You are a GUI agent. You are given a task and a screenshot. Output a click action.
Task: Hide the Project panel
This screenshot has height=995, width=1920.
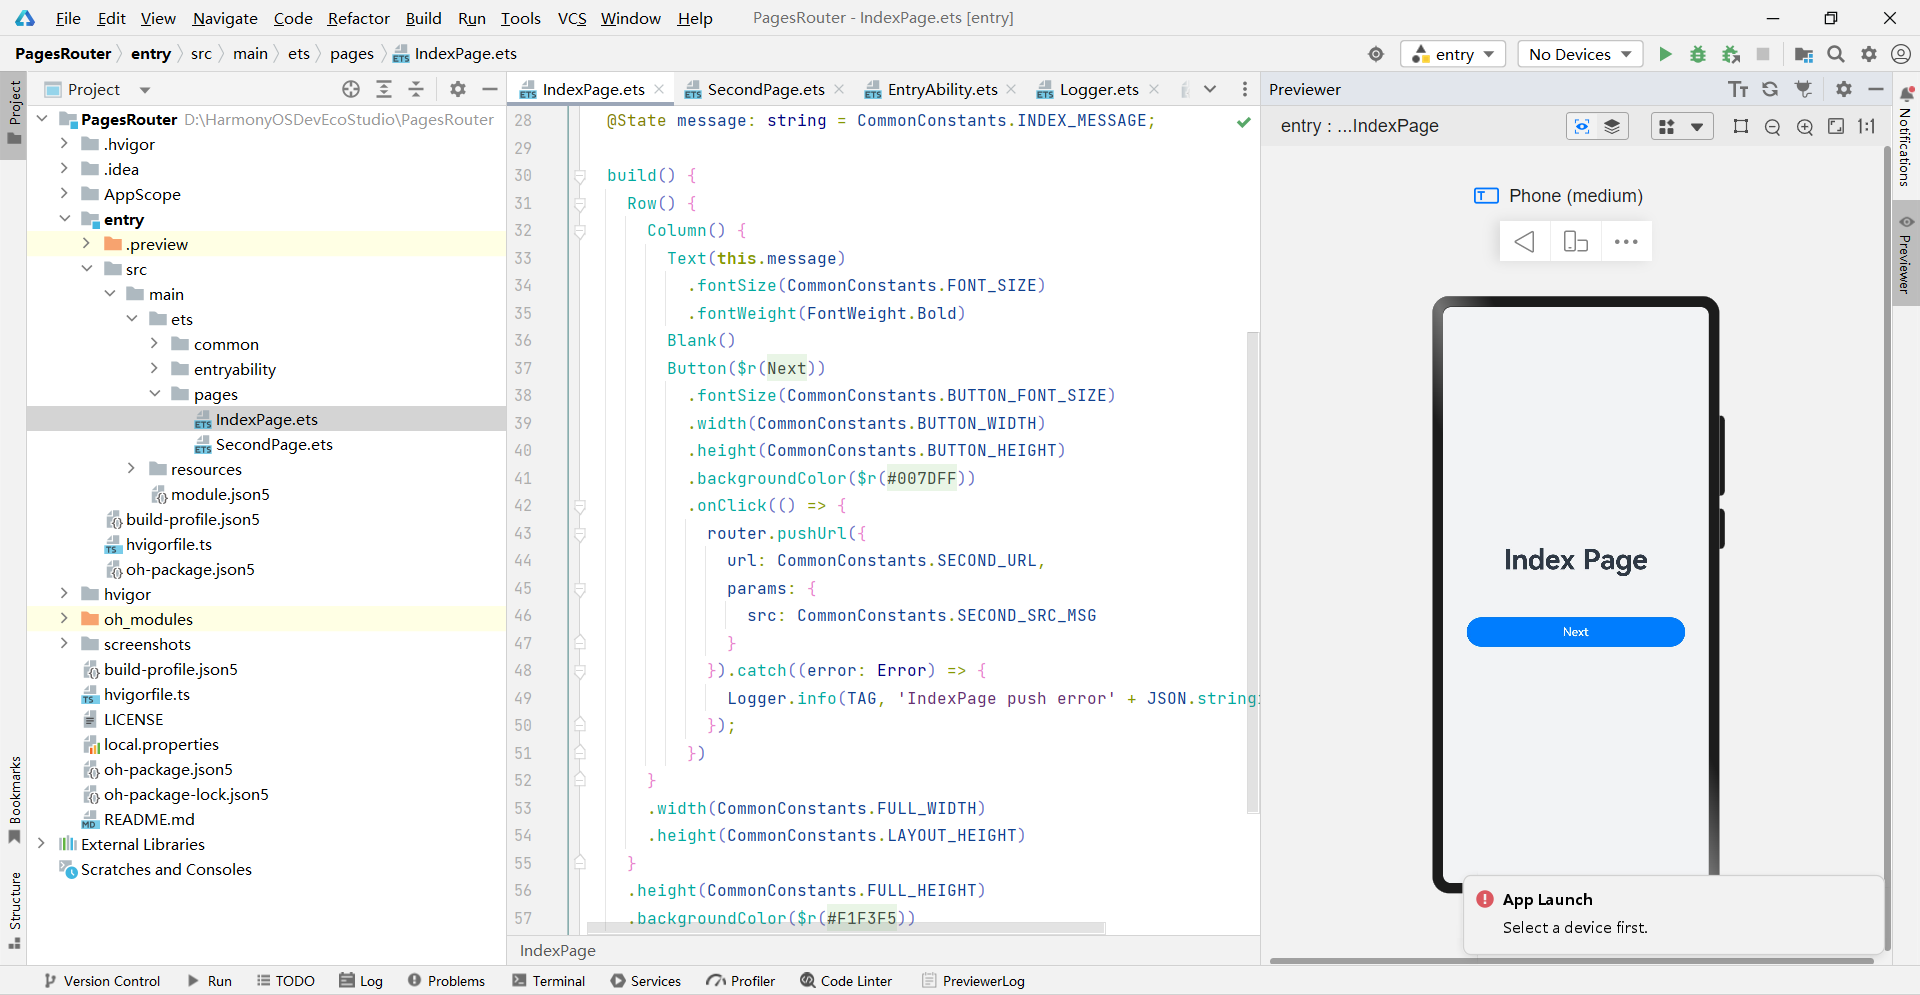coord(490,89)
